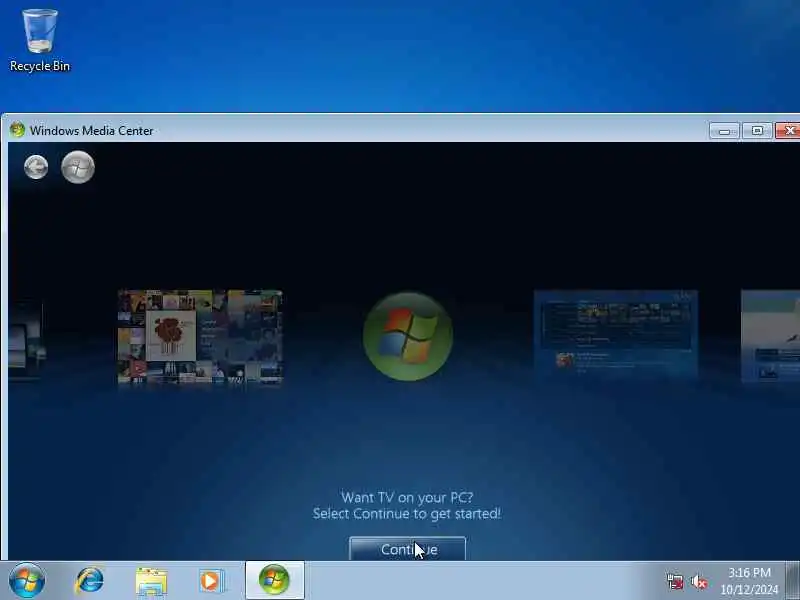Click the Show desktop strip

coord(793,581)
